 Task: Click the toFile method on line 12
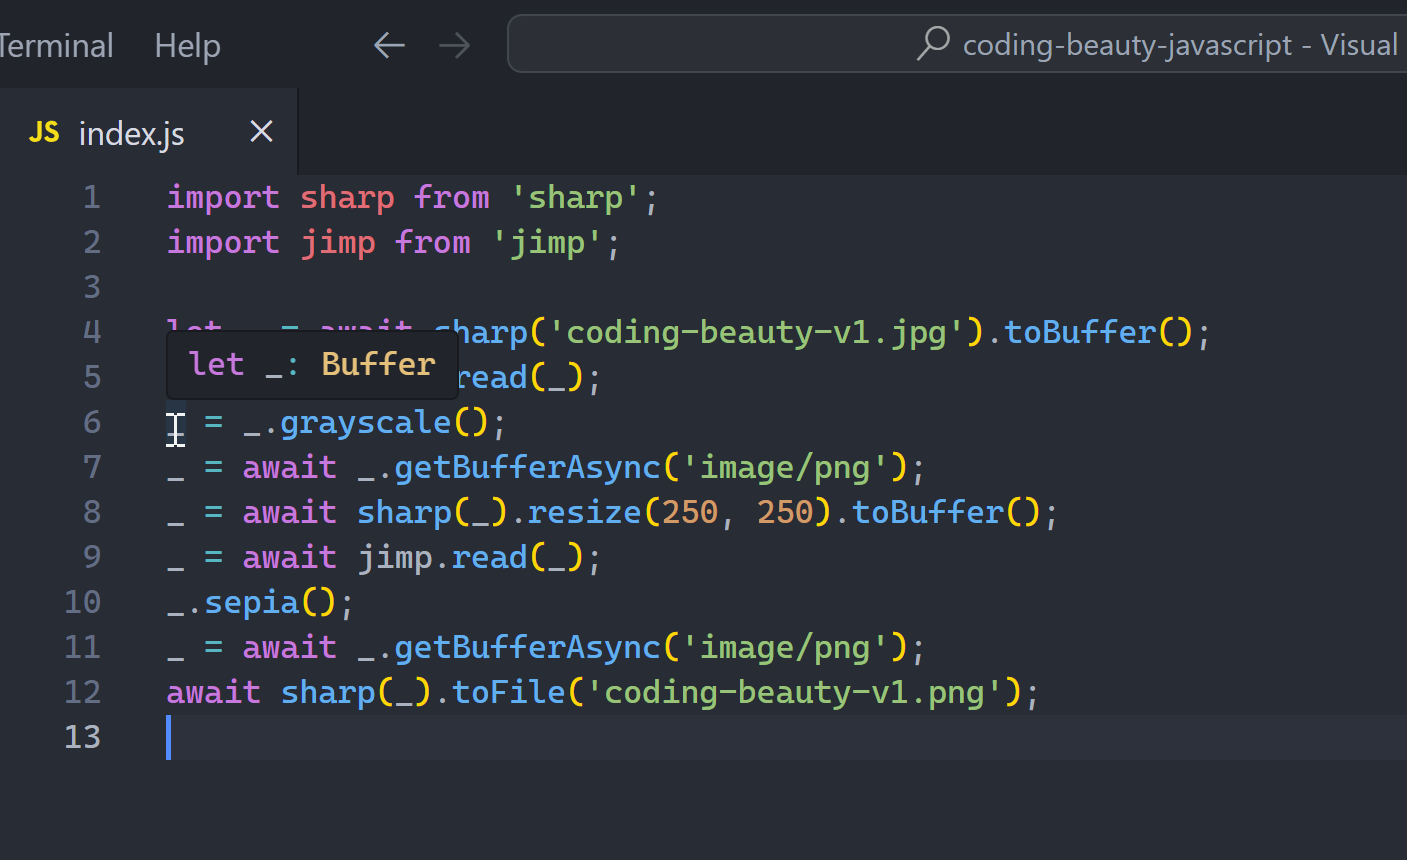(x=508, y=693)
